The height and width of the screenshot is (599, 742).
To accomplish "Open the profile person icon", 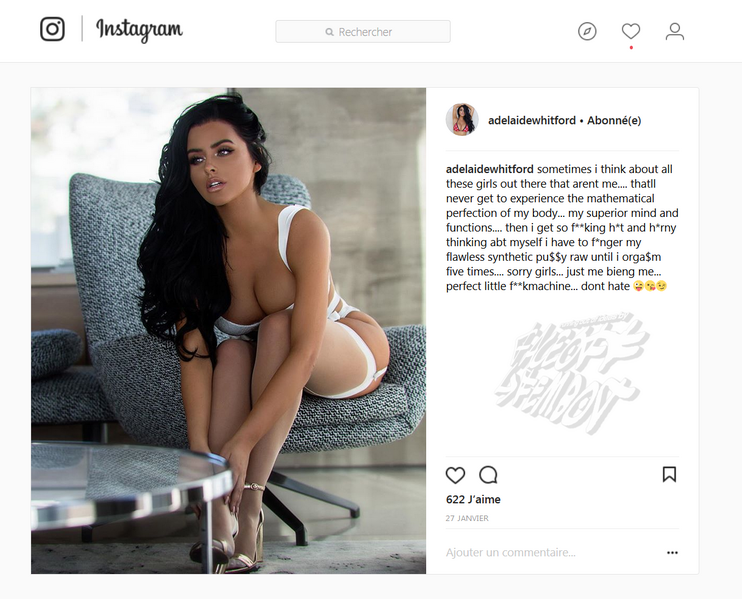I will point(675,32).
